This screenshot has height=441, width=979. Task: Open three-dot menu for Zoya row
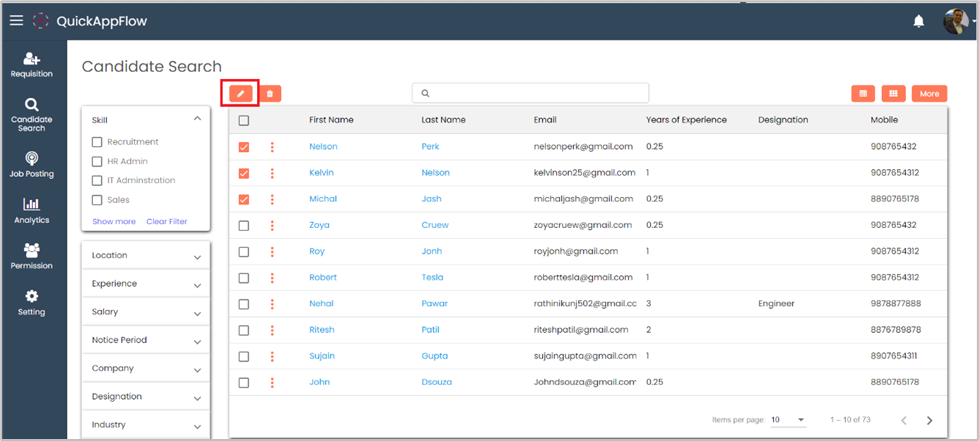pos(271,225)
